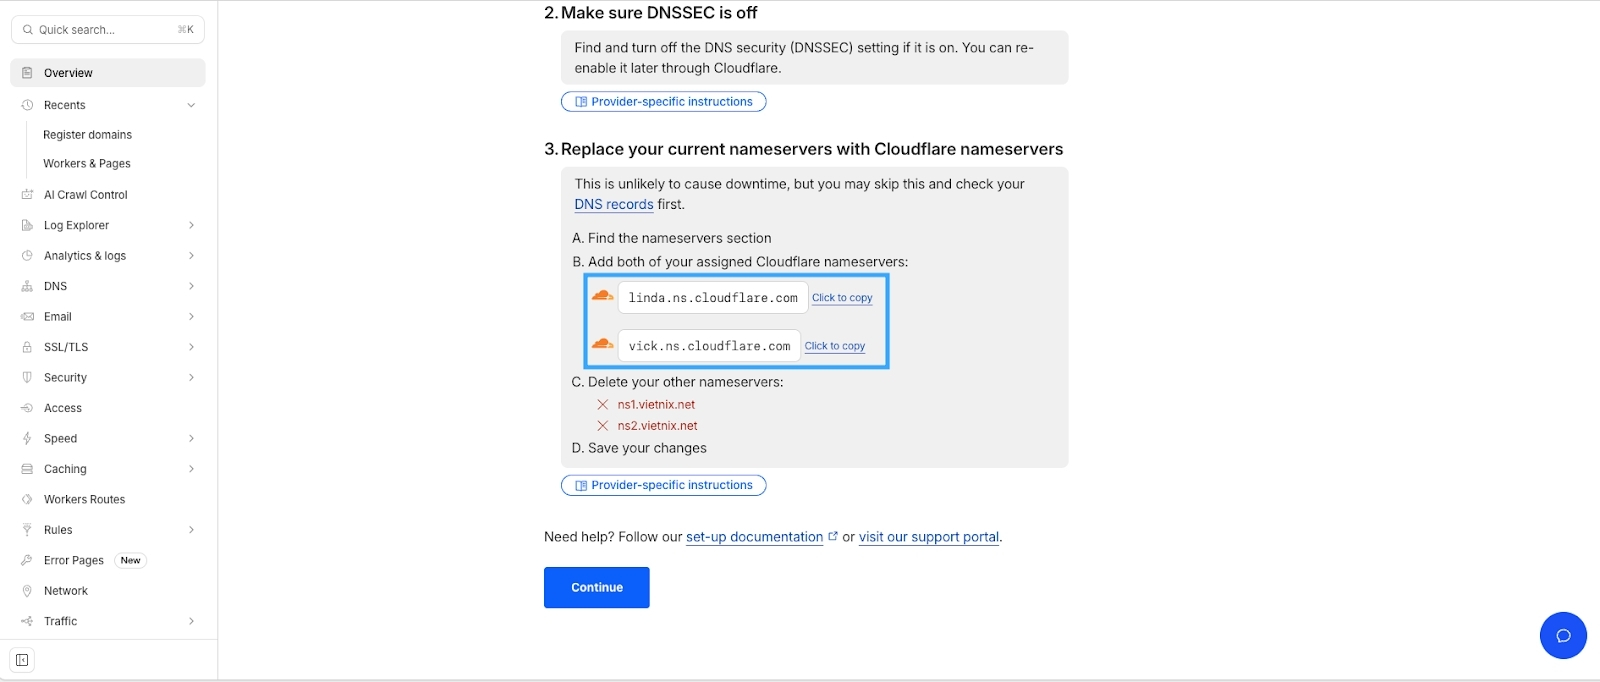
Task: Open the Register domains page
Action: [x=87, y=134]
